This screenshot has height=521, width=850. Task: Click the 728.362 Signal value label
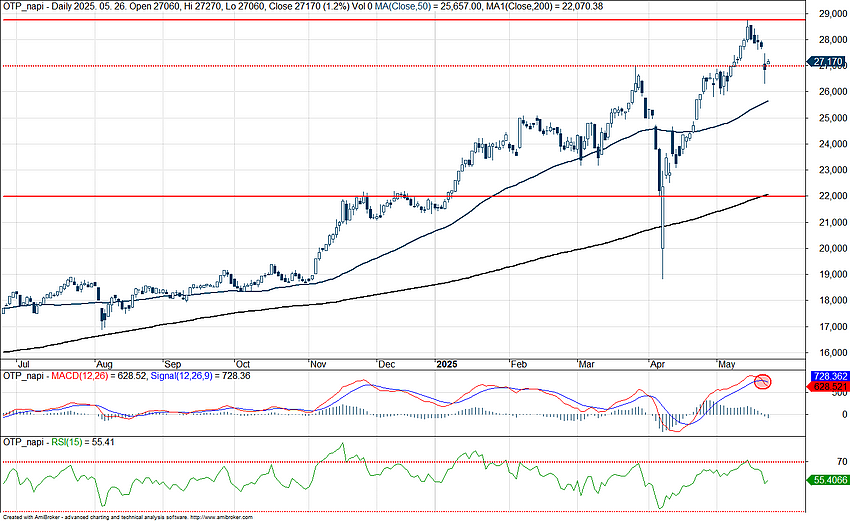(x=829, y=376)
